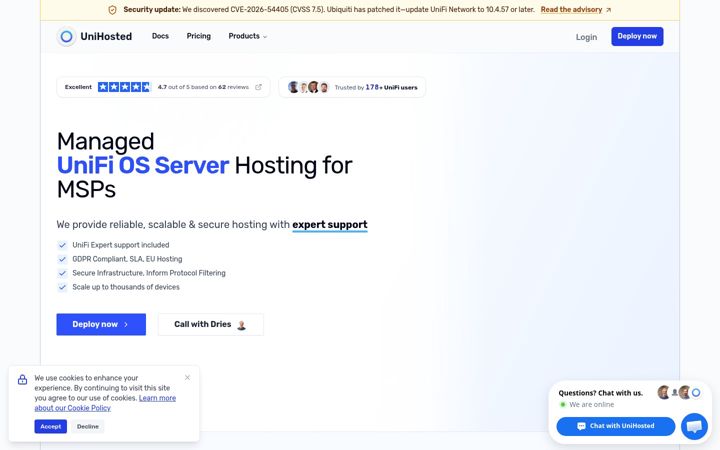The width and height of the screenshot is (720, 450).
Task: Open the UniHosted home brand text
Action: pos(106,36)
